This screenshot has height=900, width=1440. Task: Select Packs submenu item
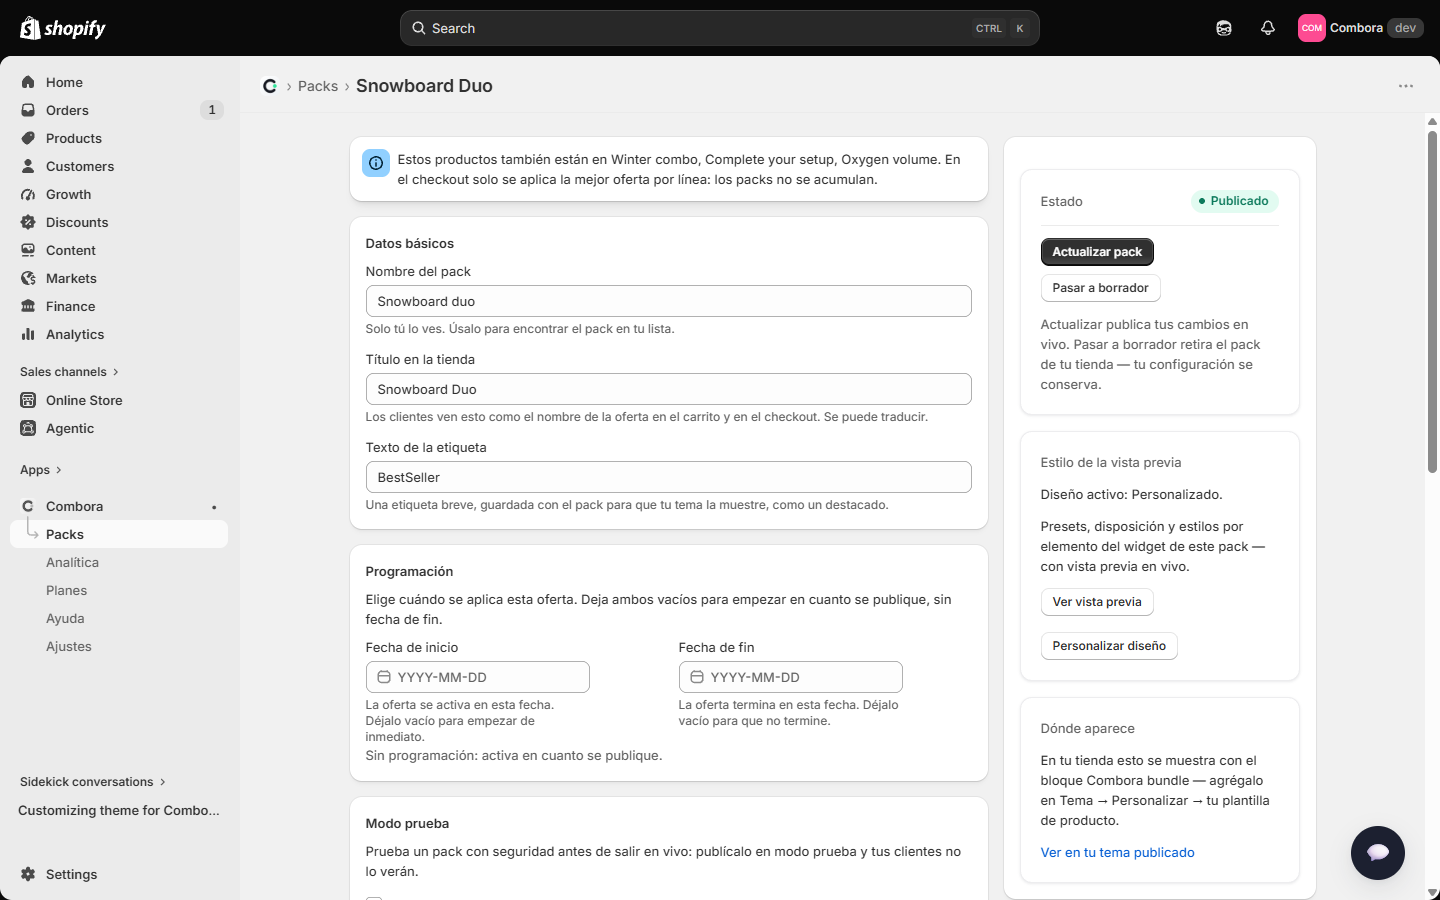tap(120, 534)
